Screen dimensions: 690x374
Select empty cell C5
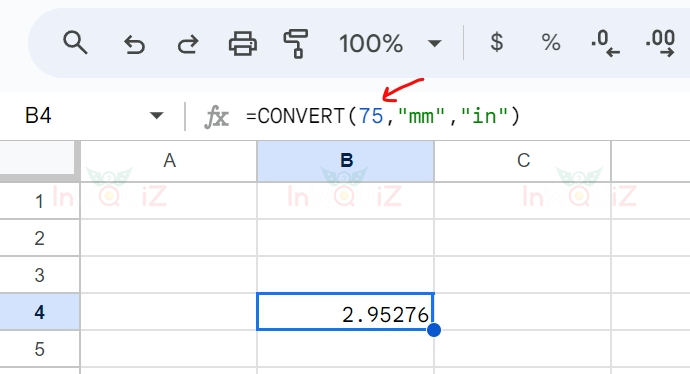(523, 348)
